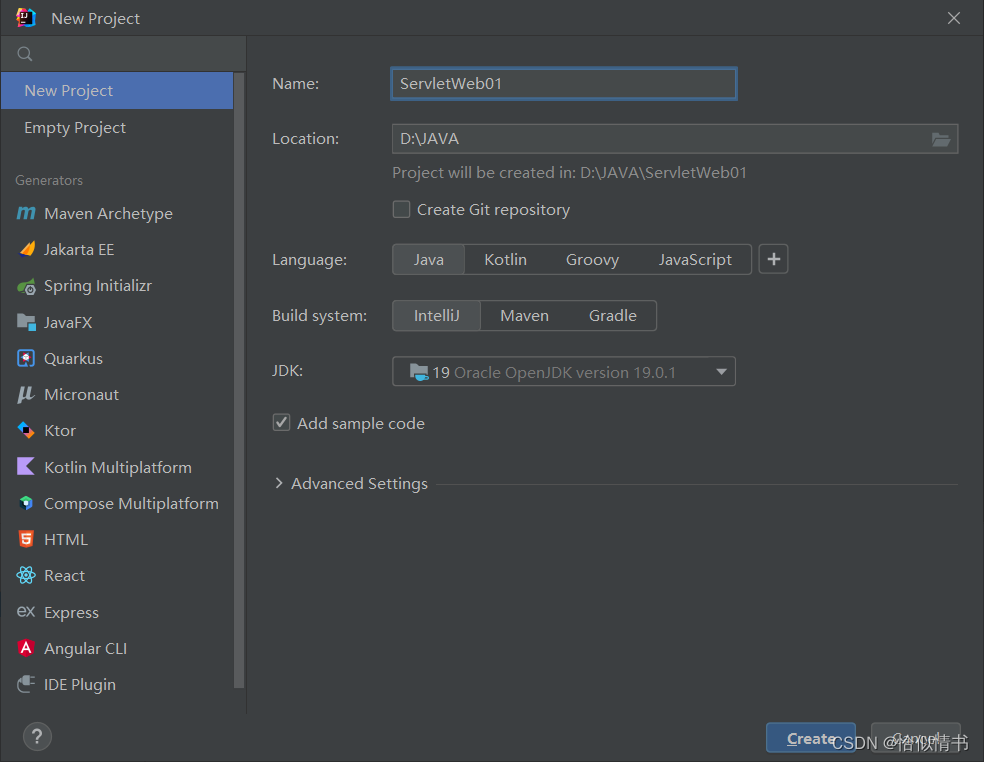Expand Advanced Settings section
Viewport: 984px width, 762px height.
351,484
